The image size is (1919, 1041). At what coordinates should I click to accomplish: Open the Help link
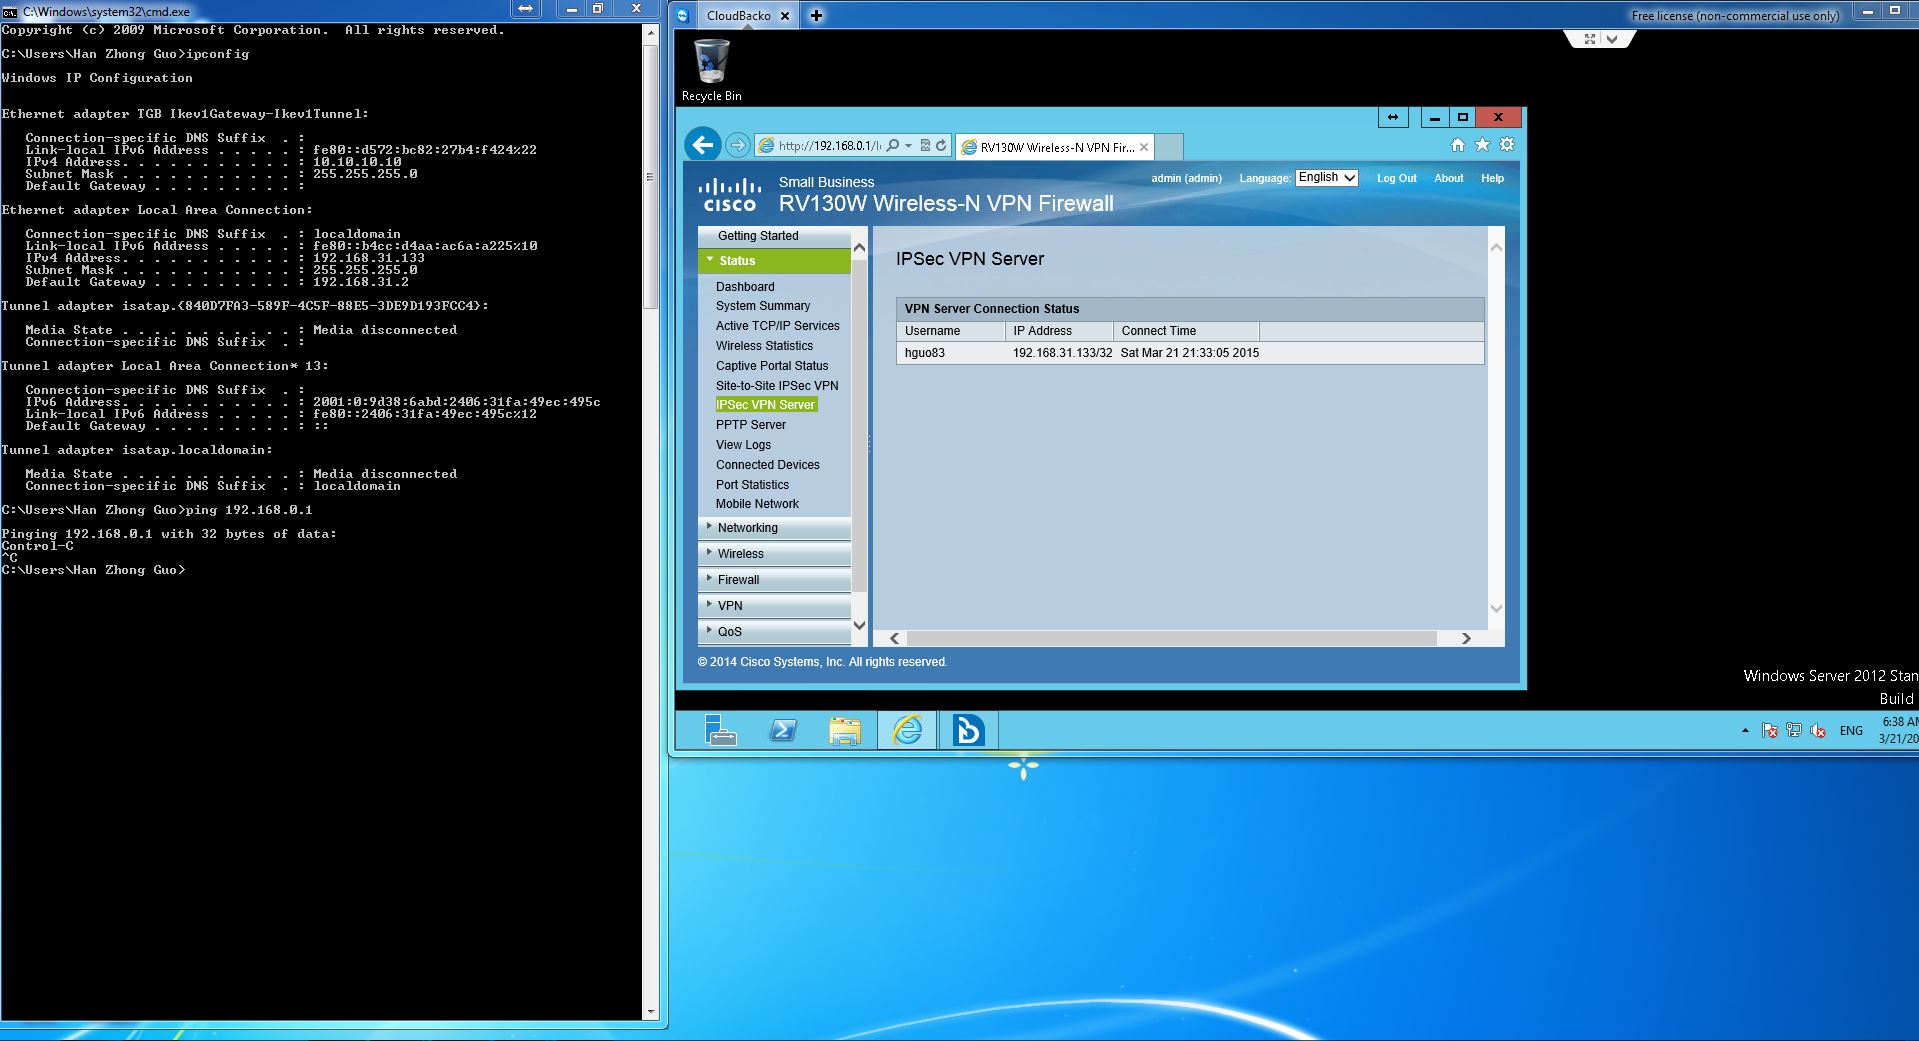pos(1492,178)
